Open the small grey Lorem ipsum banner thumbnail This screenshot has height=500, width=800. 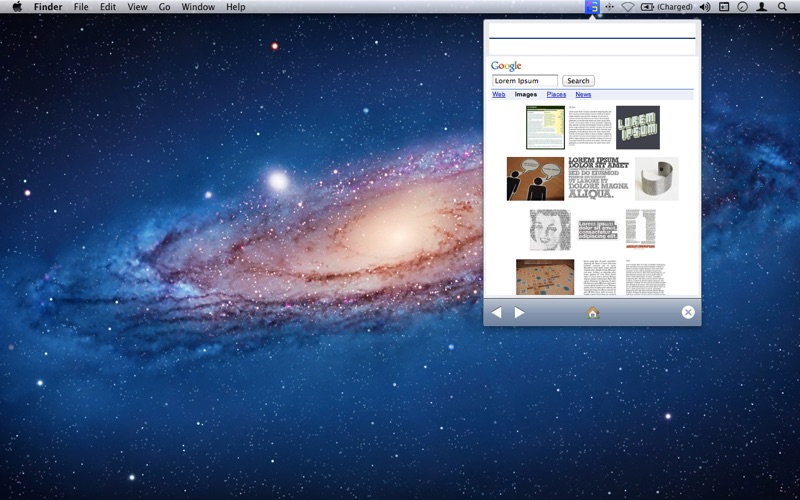[598, 230]
